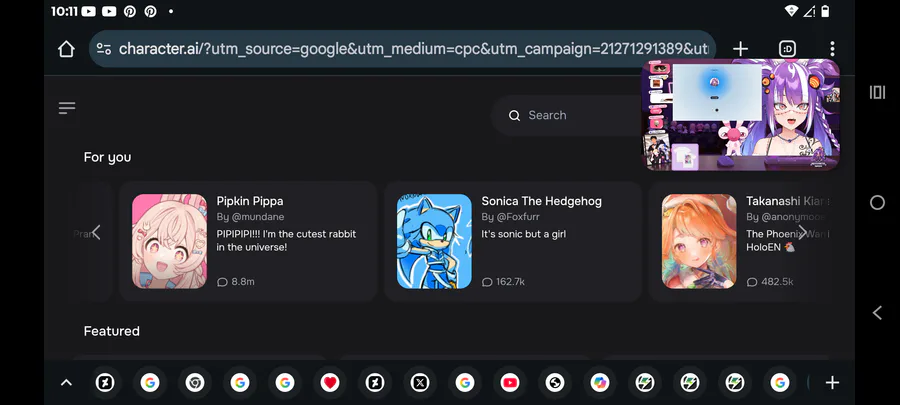Open a new tab with top plus icon
This screenshot has width=900, height=405.
(x=740, y=49)
